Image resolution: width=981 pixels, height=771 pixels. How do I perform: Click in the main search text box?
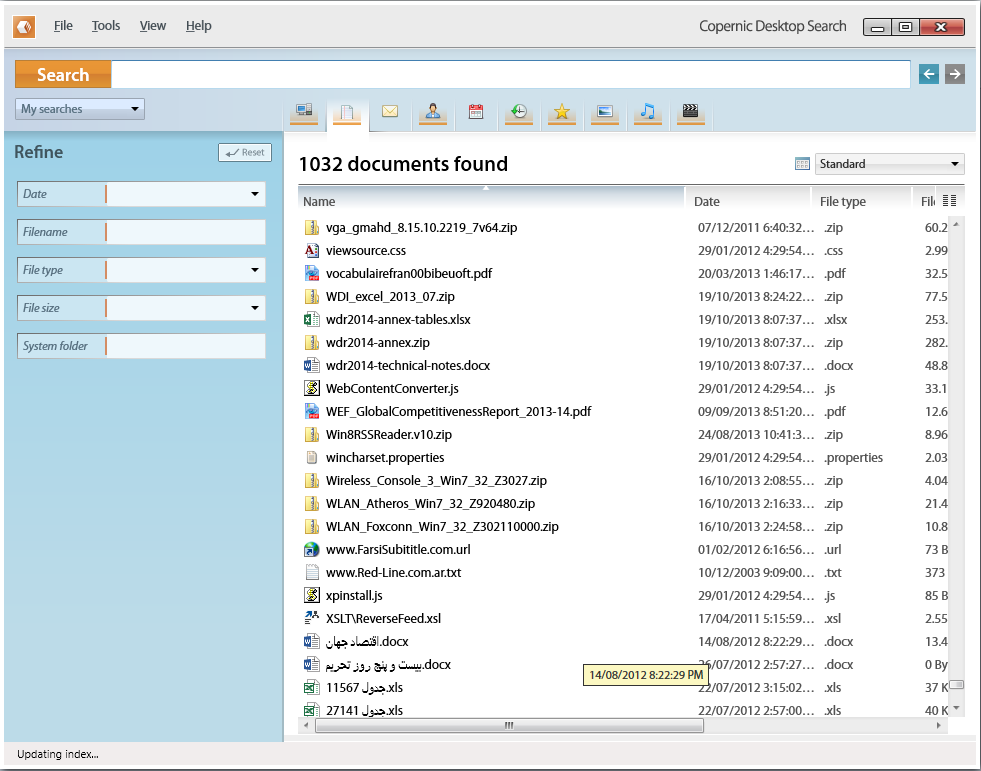pyautogui.click(x=511, y=74)
